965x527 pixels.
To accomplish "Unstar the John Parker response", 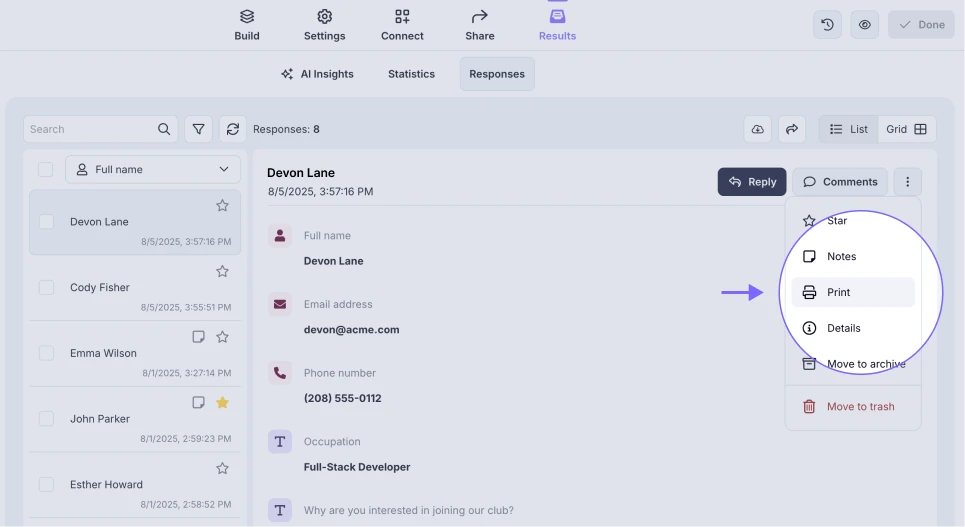I will click(222, 402).
